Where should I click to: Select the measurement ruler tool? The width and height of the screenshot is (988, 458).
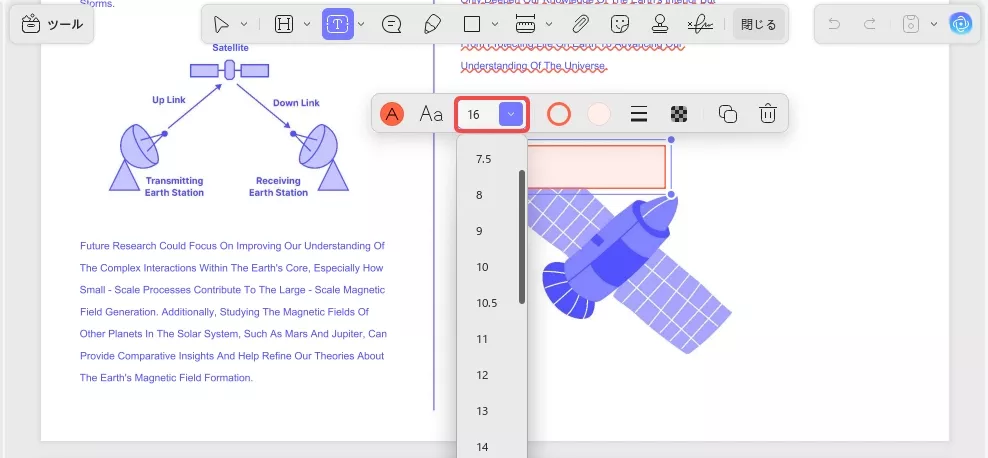[525, 25]
